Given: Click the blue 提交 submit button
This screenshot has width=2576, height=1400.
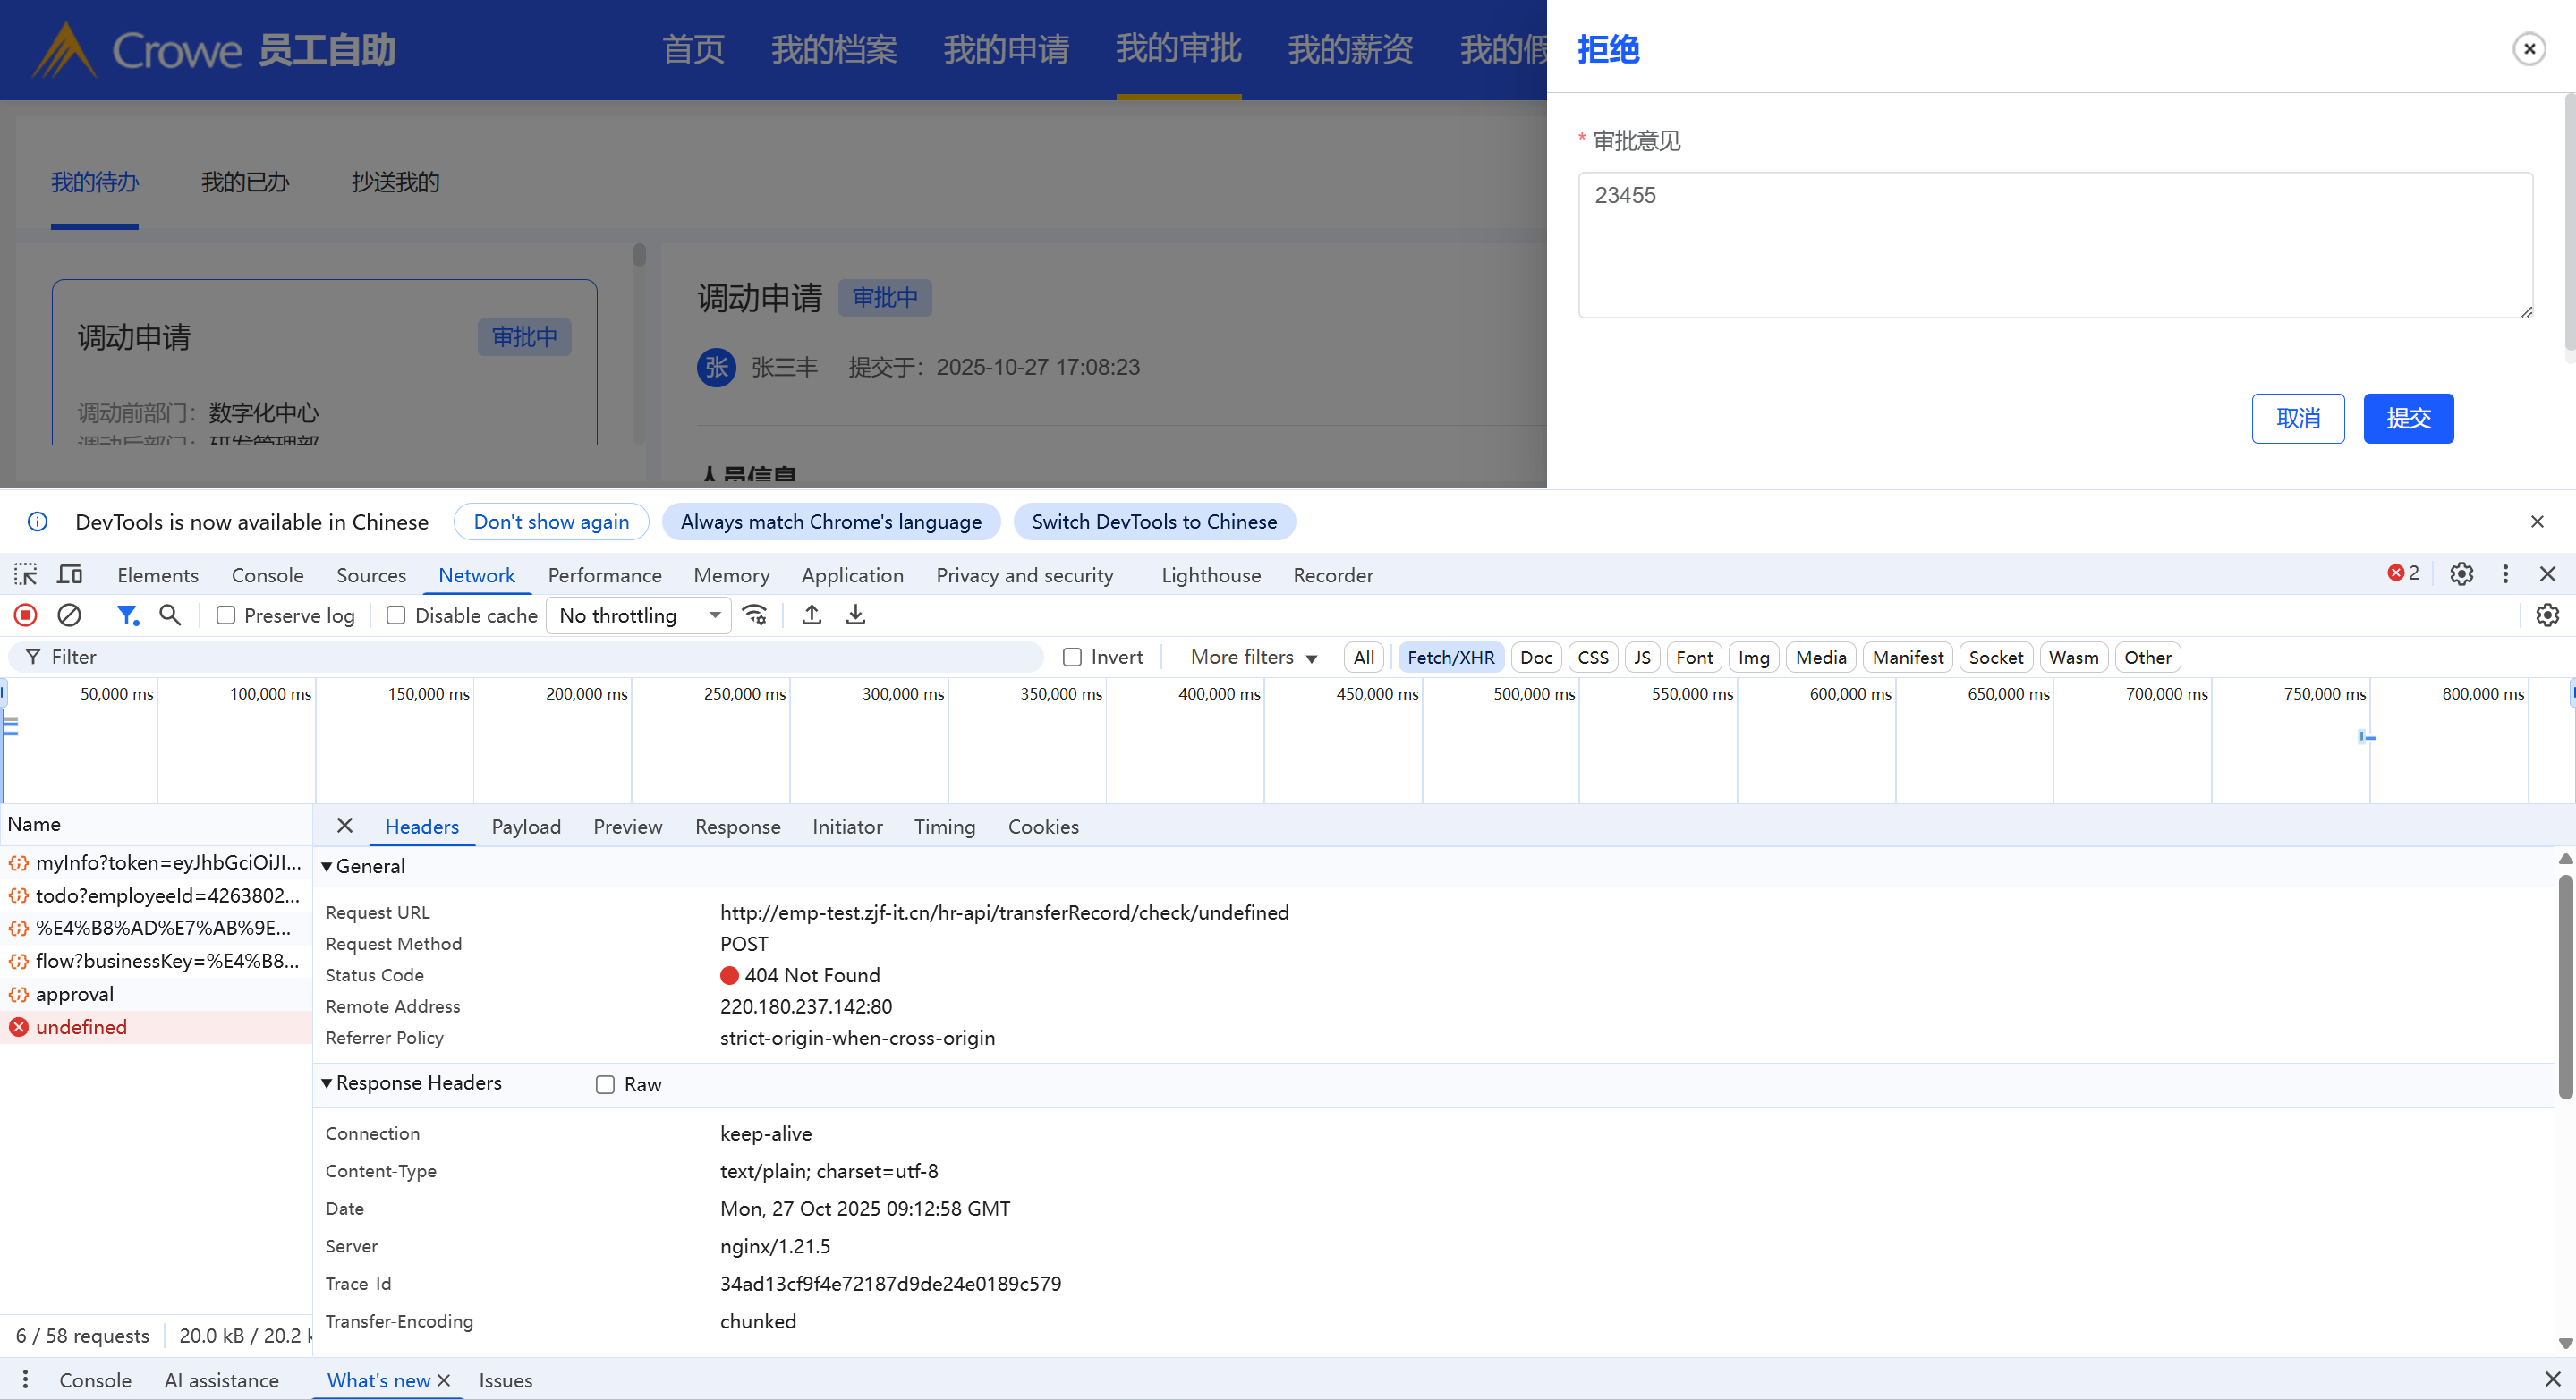Looking at the screenshot, I should [x=2408, y=418].
